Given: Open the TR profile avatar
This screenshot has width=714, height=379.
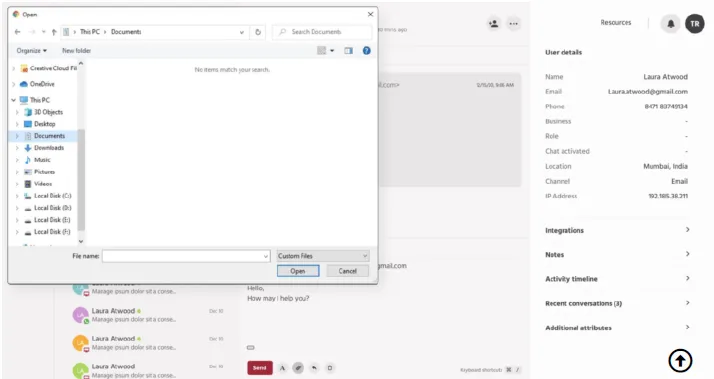Looking at the screenshot, I should pyautogui.click(x=694, y=24).
